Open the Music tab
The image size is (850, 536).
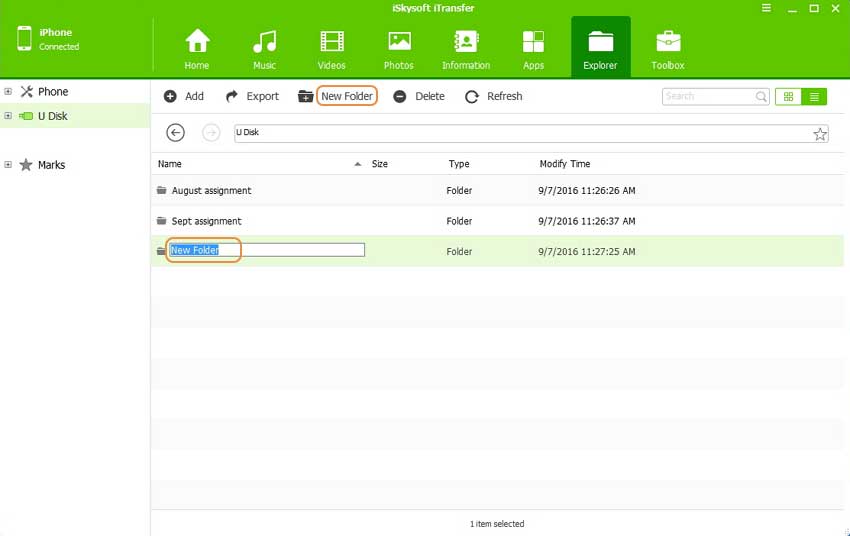coord(265,48)
